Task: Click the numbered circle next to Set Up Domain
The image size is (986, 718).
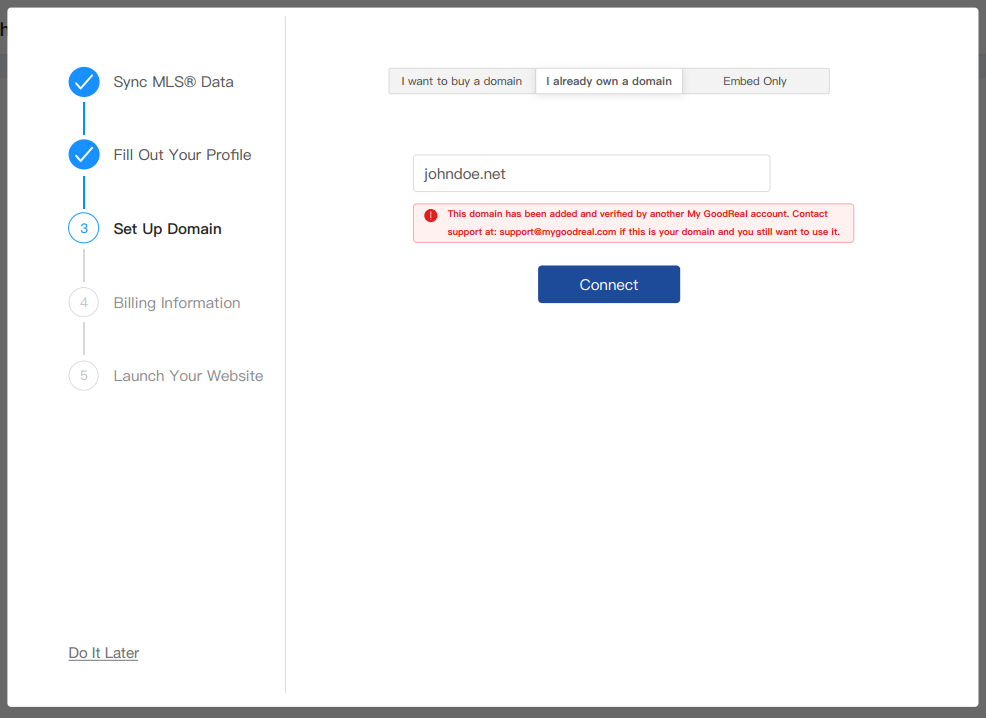Action: coord(84,228)
